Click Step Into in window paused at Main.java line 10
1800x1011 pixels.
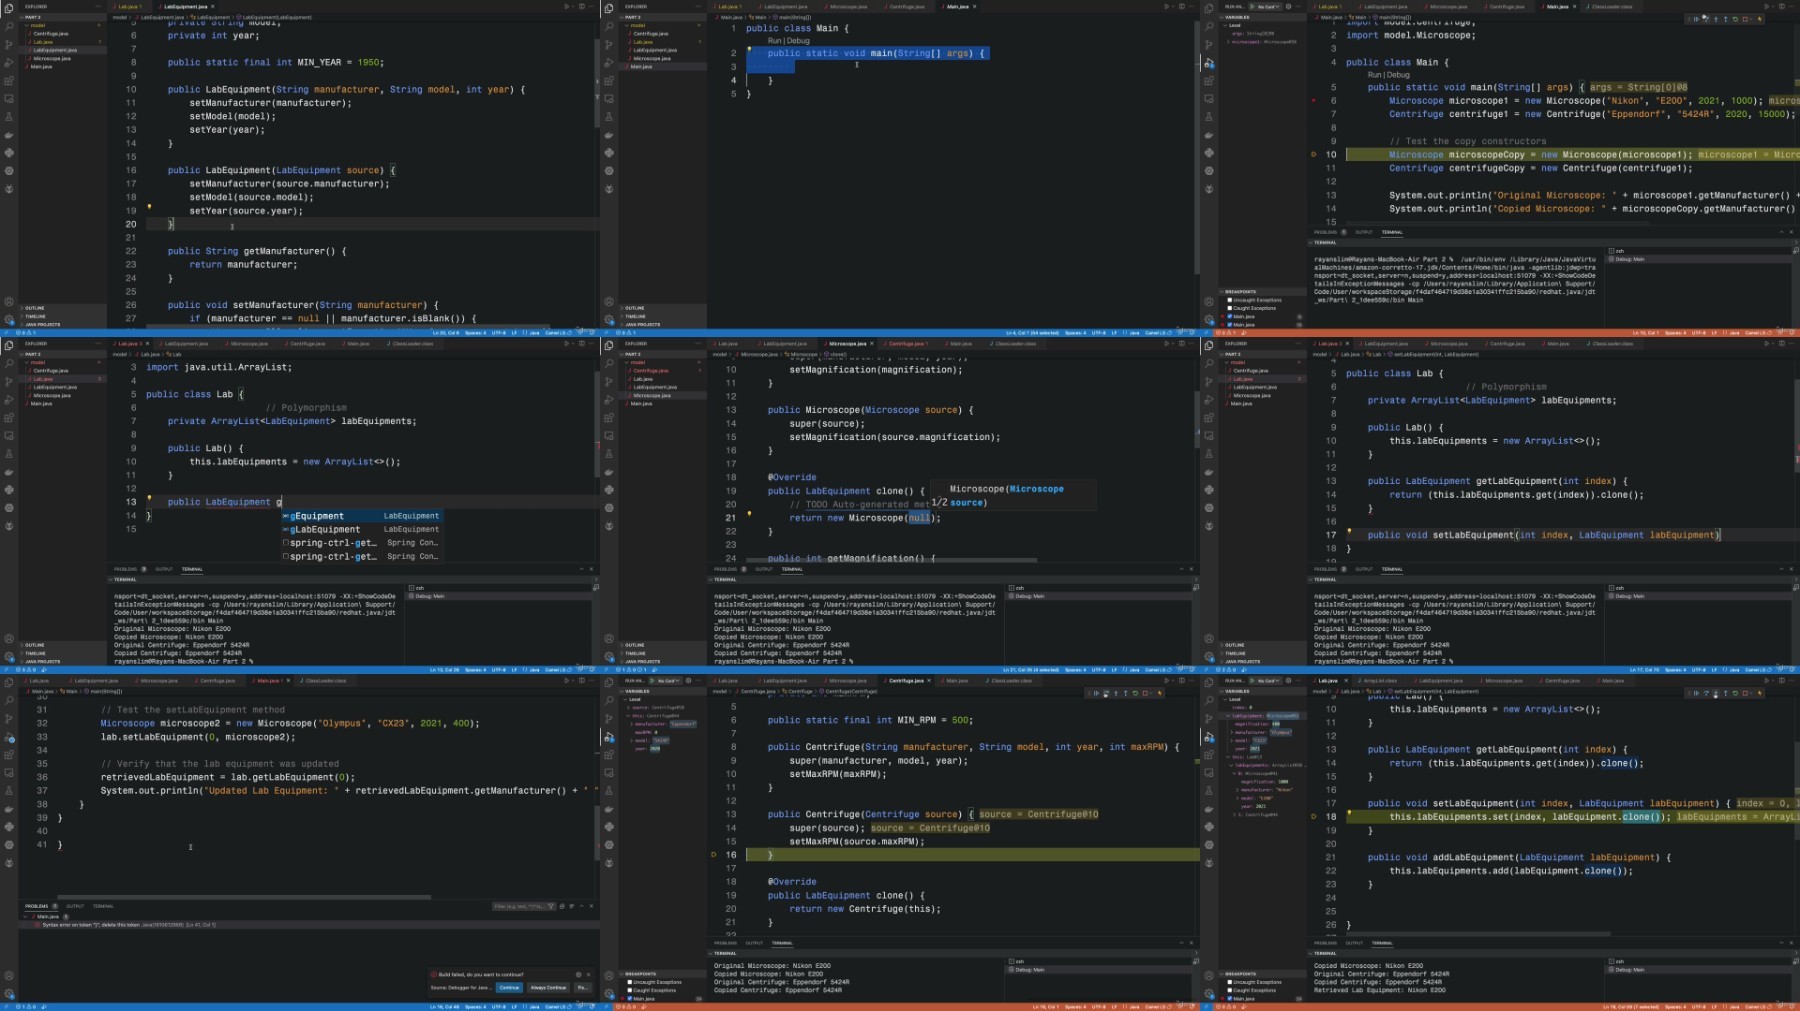coord(1716,19)
